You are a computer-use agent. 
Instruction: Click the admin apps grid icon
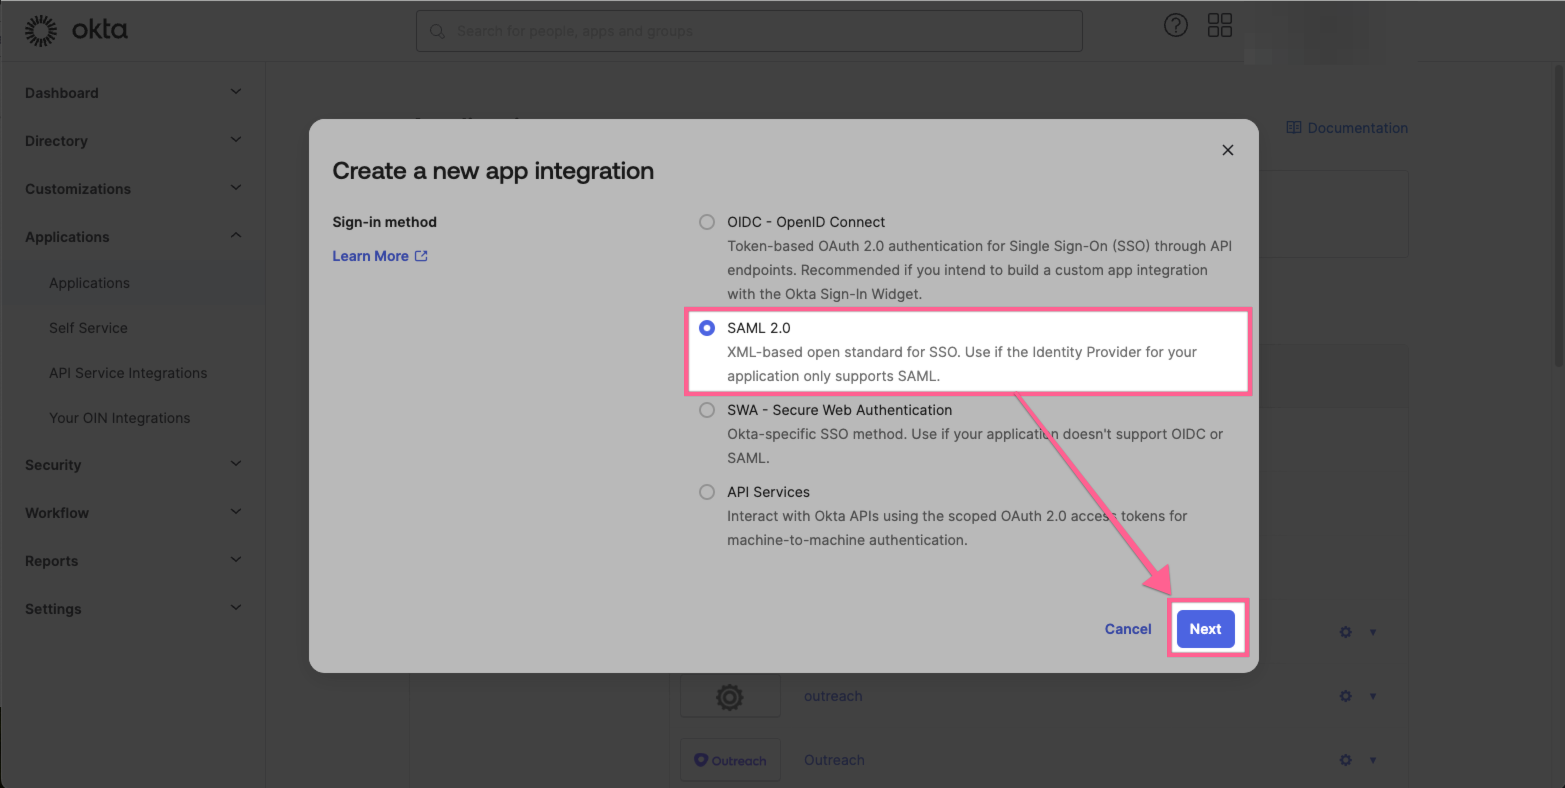coord(1220,25)
